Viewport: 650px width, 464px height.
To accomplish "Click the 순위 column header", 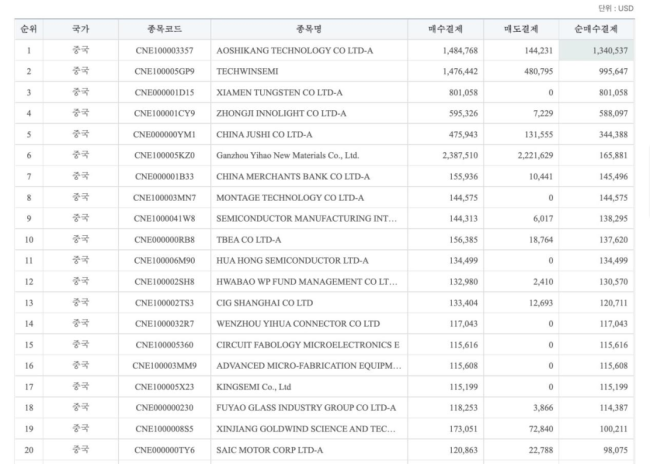I will [x=29, y=29].
